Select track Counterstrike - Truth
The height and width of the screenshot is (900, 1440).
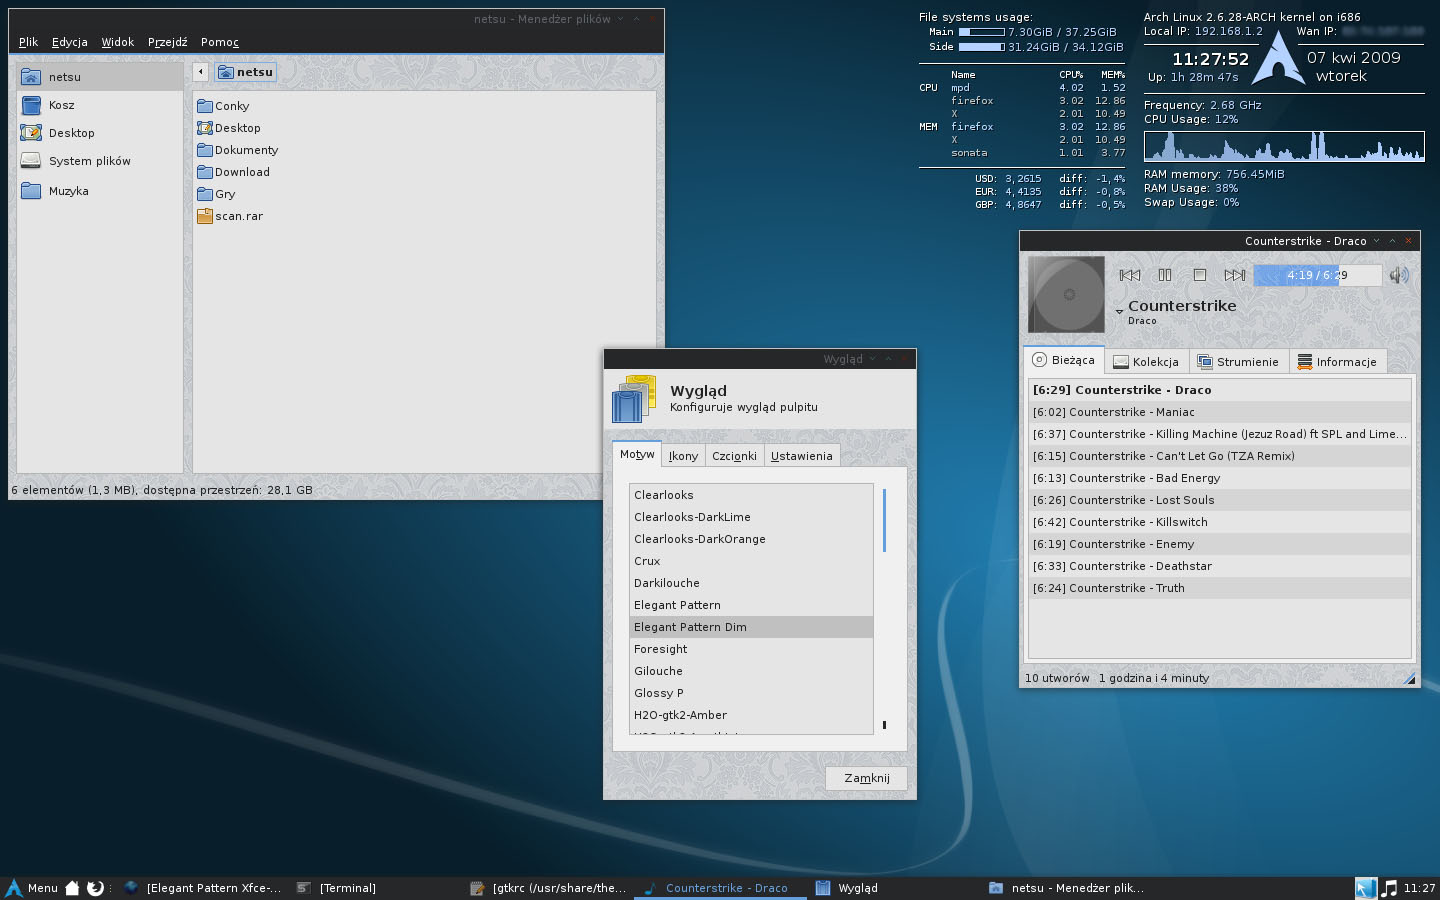(1220, 588)
